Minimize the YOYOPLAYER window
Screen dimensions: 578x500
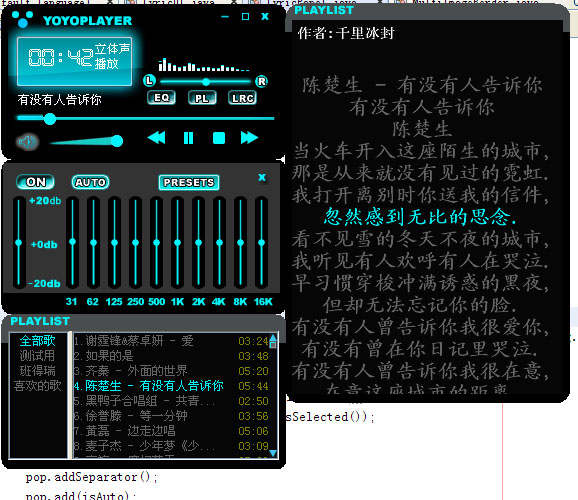tap(225, 17)
